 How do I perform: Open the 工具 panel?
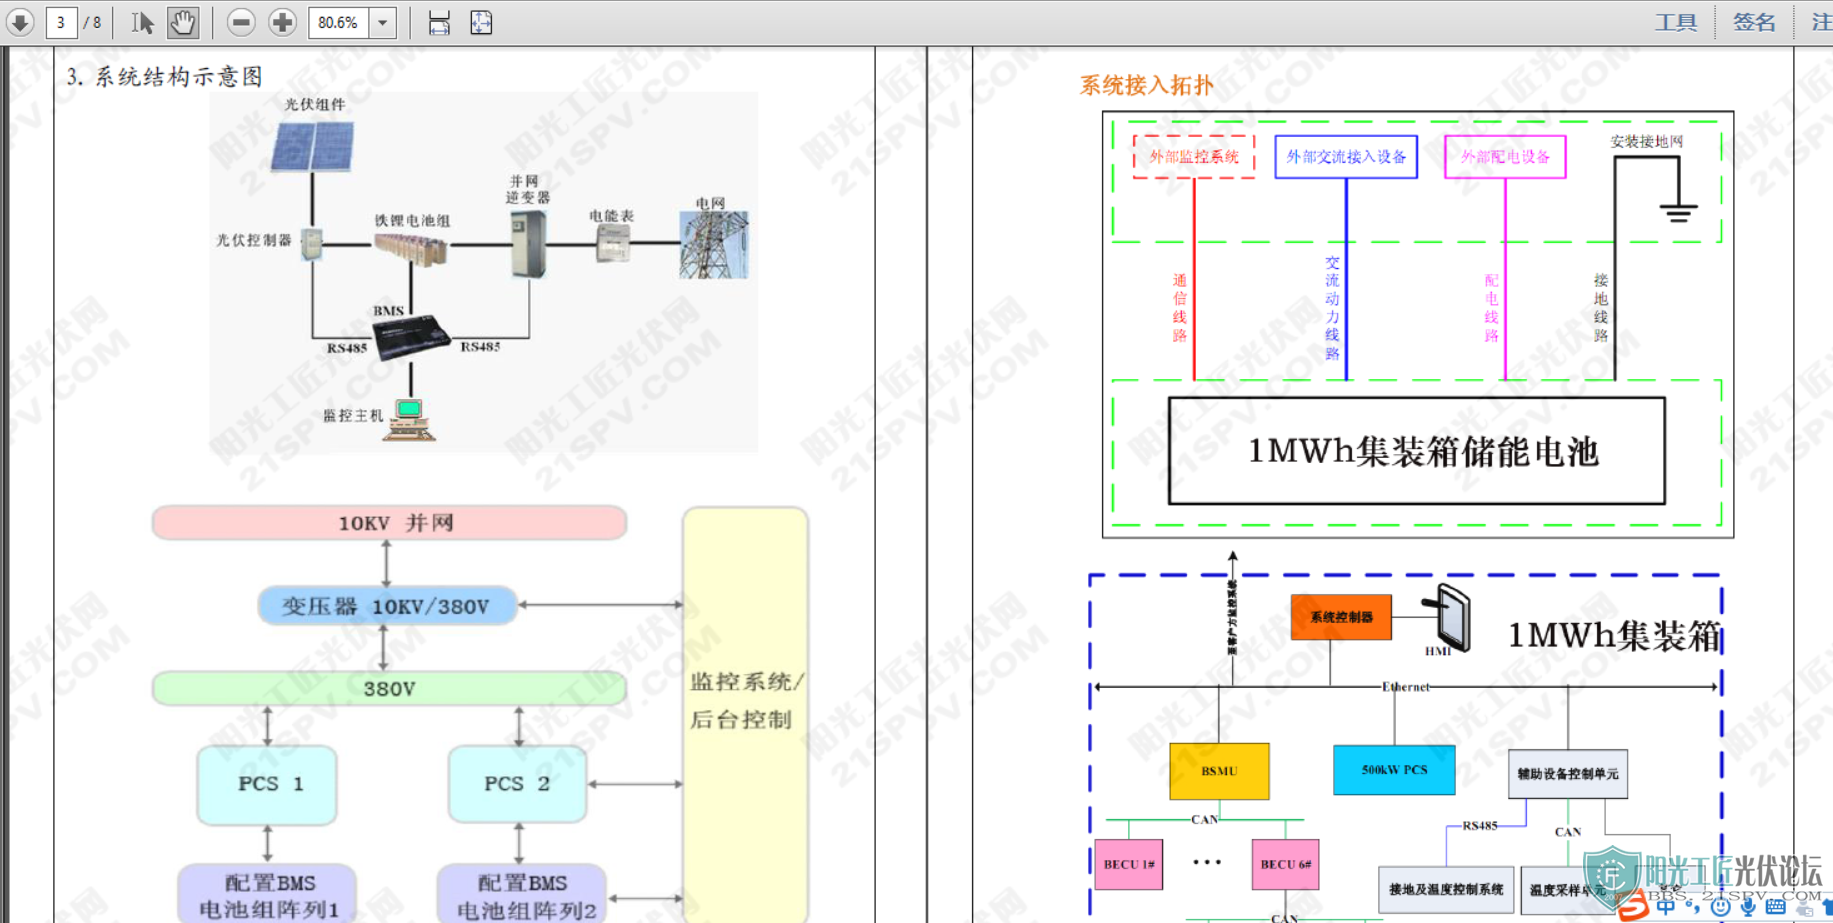(x=1676, y=22)
